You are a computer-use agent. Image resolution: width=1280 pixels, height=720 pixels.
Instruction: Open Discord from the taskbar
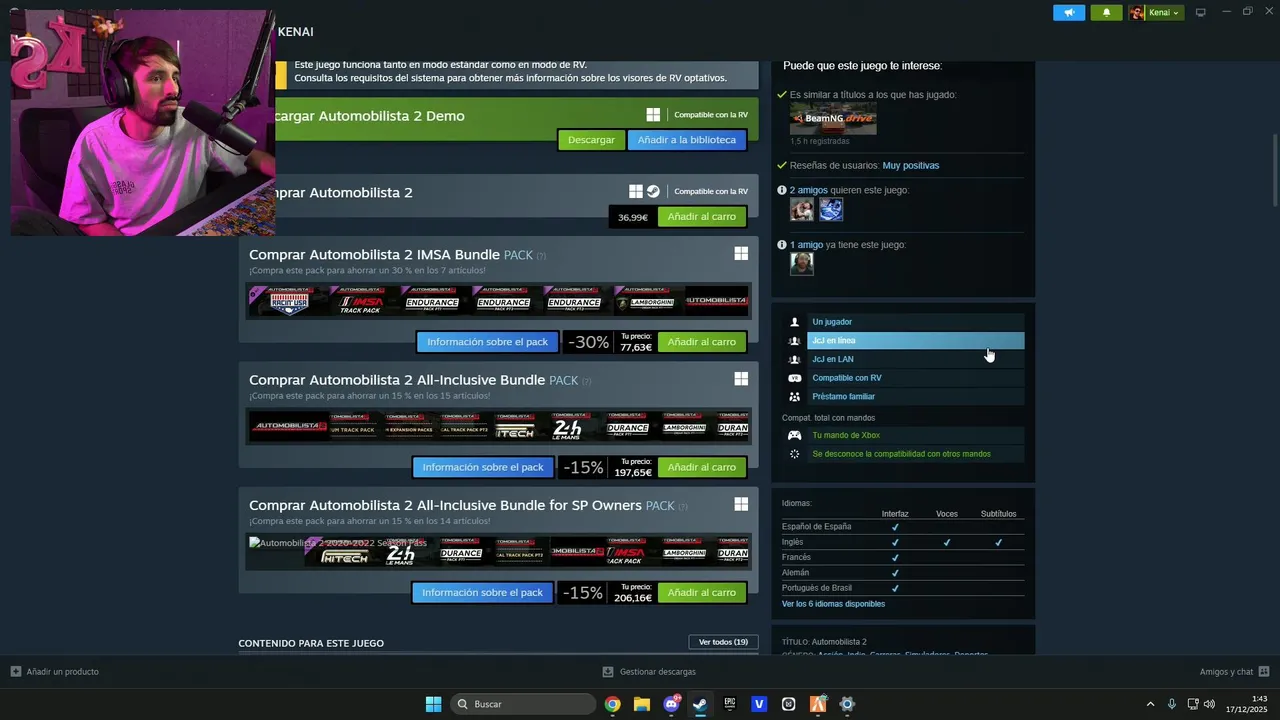[x=671, y=704]
